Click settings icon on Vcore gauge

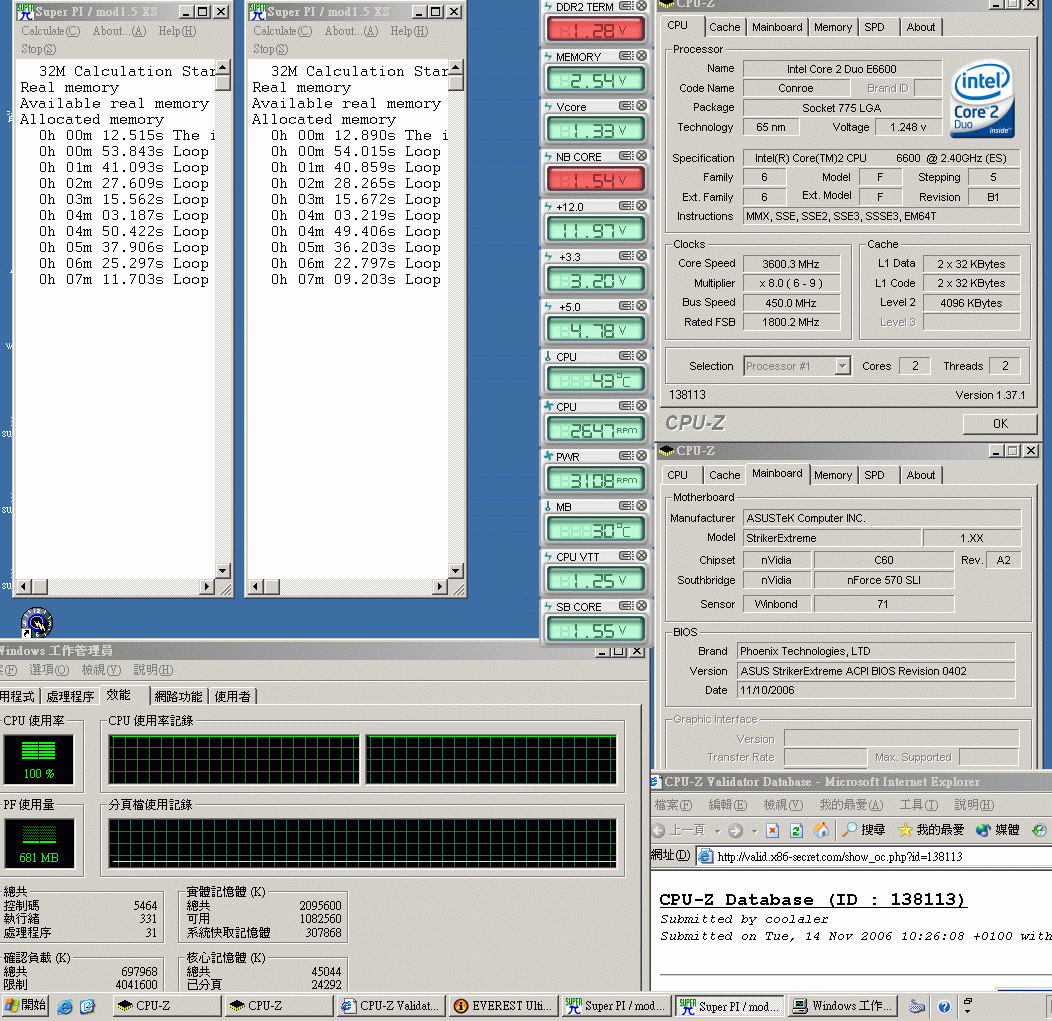click(625, 106)
